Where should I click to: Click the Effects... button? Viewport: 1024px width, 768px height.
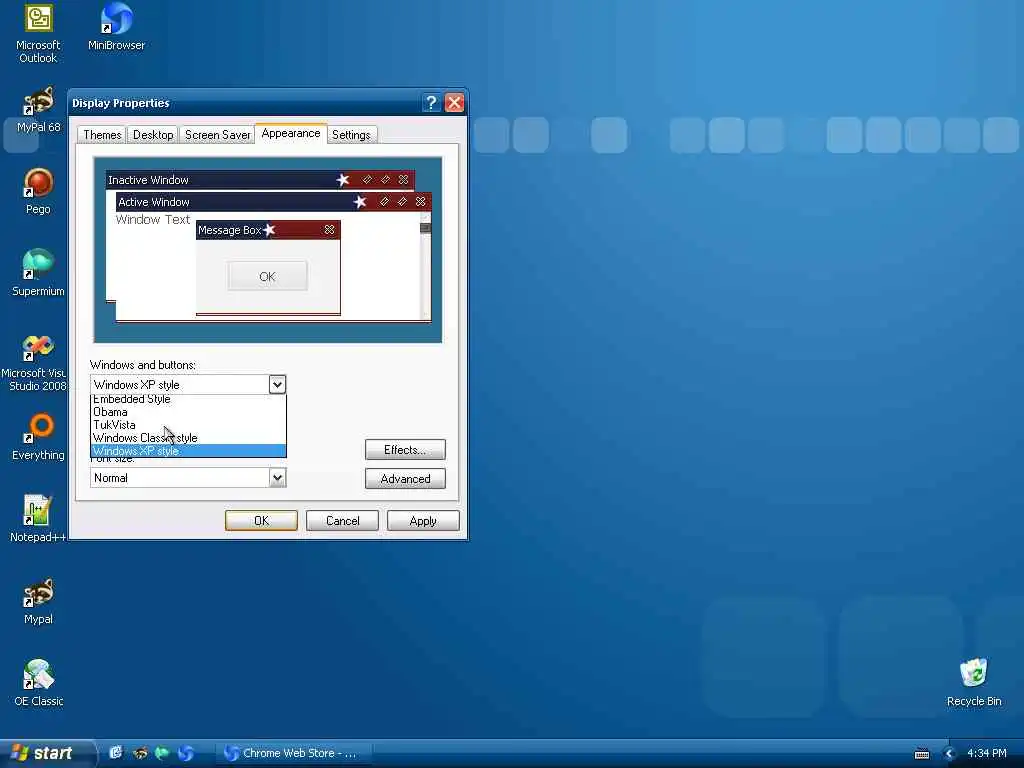[x=405, y=450]
